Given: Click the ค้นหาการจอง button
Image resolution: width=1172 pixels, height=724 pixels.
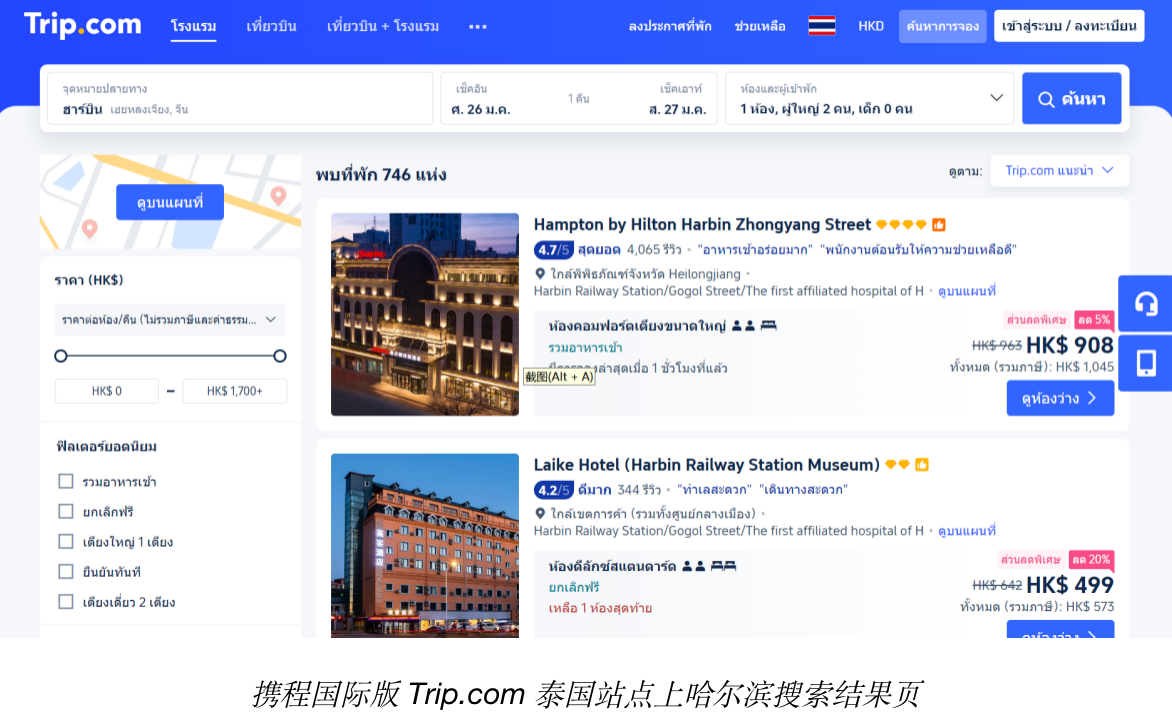Looking at the screenshot, I should (x=943, y=26).
